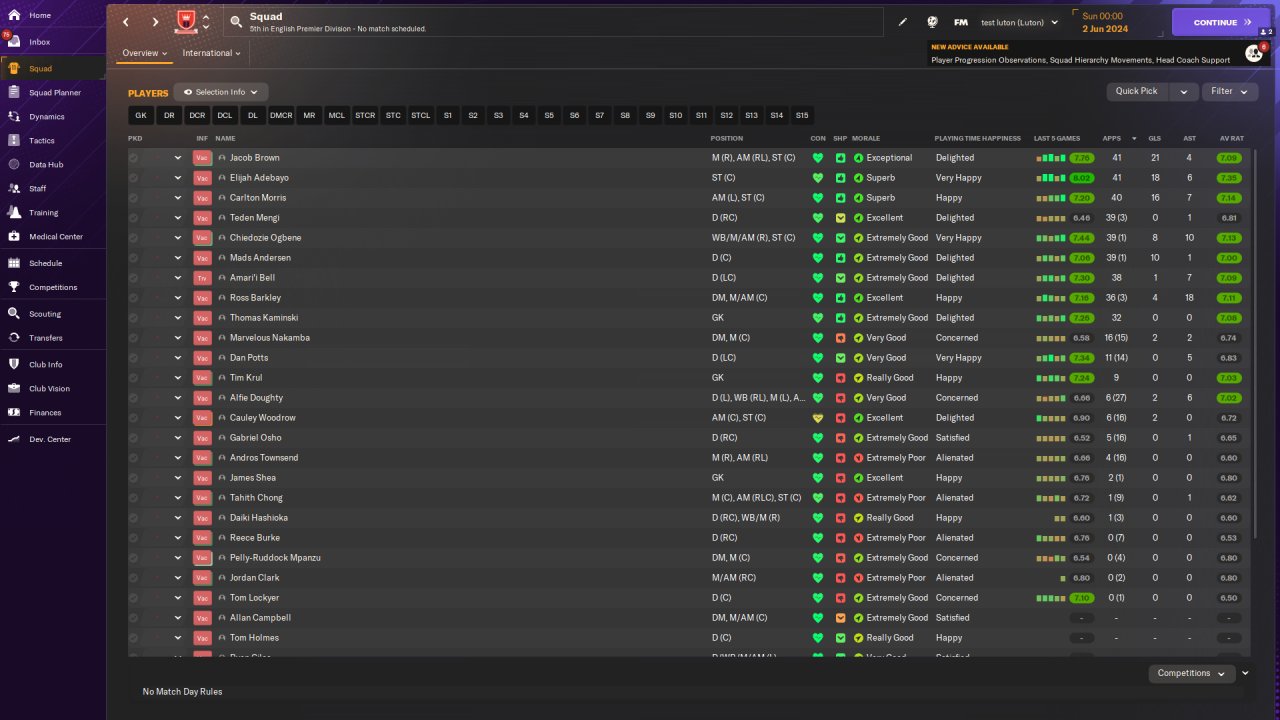1280x720 pixels.
Task: Click the Quick Pick button
Action: click(1137, 91)
